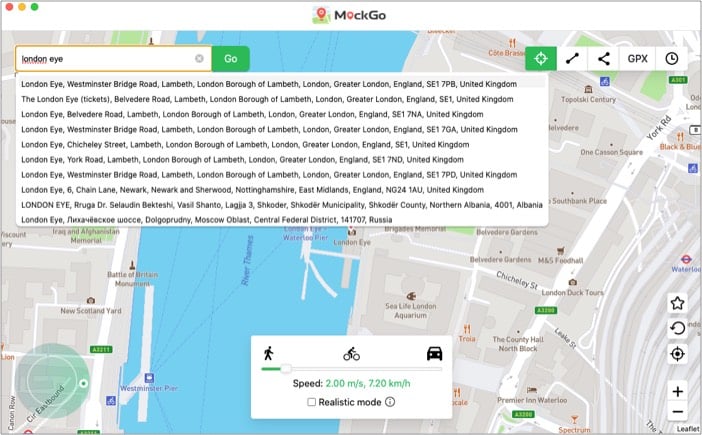This screenshot has height=435, width=702.
Task: Choose the London Eye SE1 7GA suggestion
Action: click(282, 130)
